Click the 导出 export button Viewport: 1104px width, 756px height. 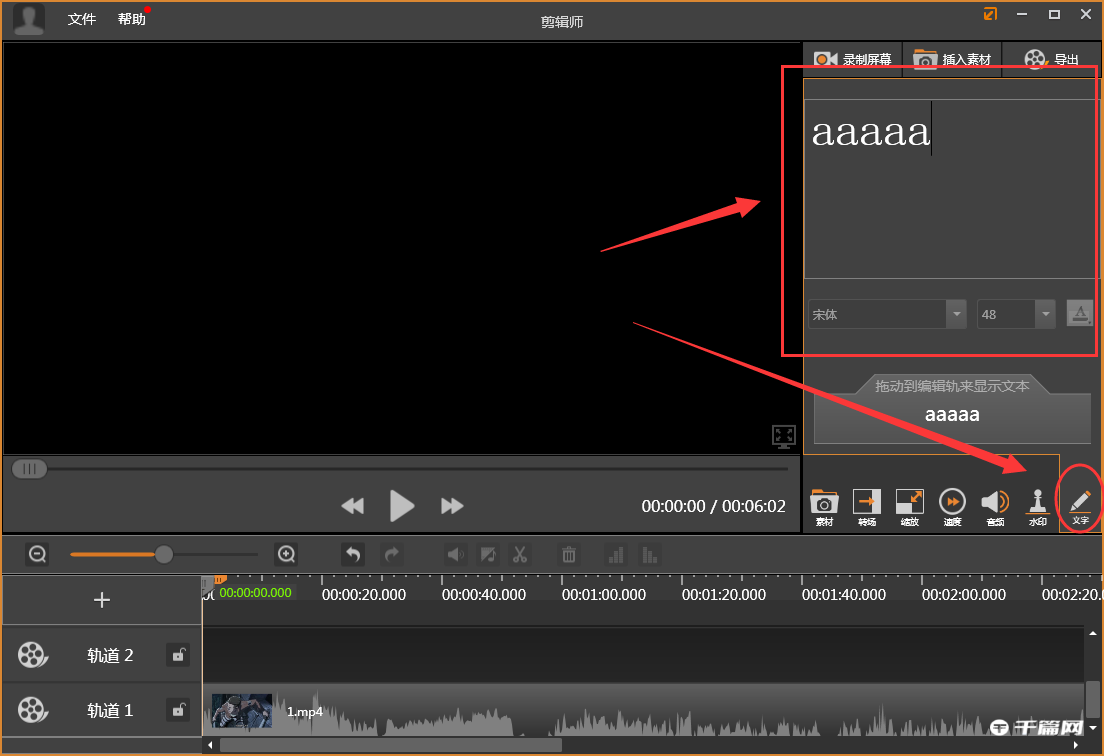coord(1052,60)
